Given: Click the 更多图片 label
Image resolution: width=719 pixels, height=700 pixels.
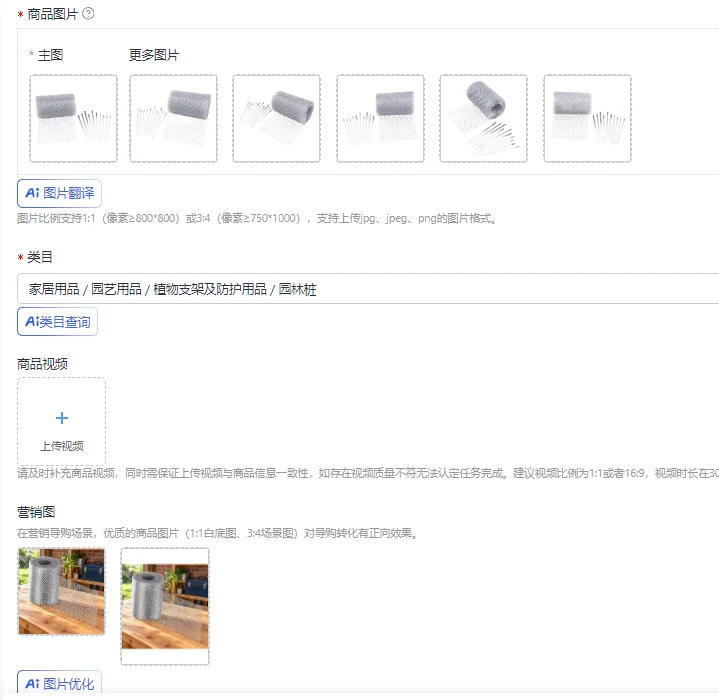Looking at the screenshot, I should tap(154, 55).
